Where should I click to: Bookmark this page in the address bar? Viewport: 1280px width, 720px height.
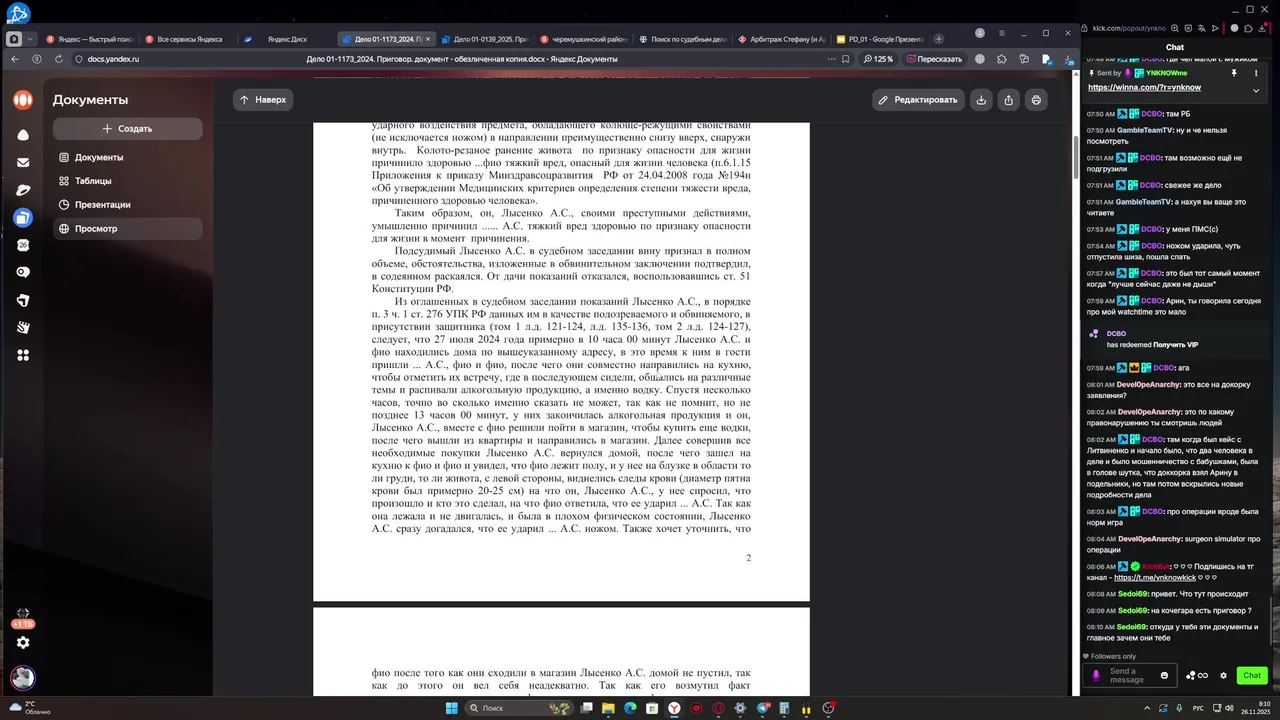pos(845,59)
